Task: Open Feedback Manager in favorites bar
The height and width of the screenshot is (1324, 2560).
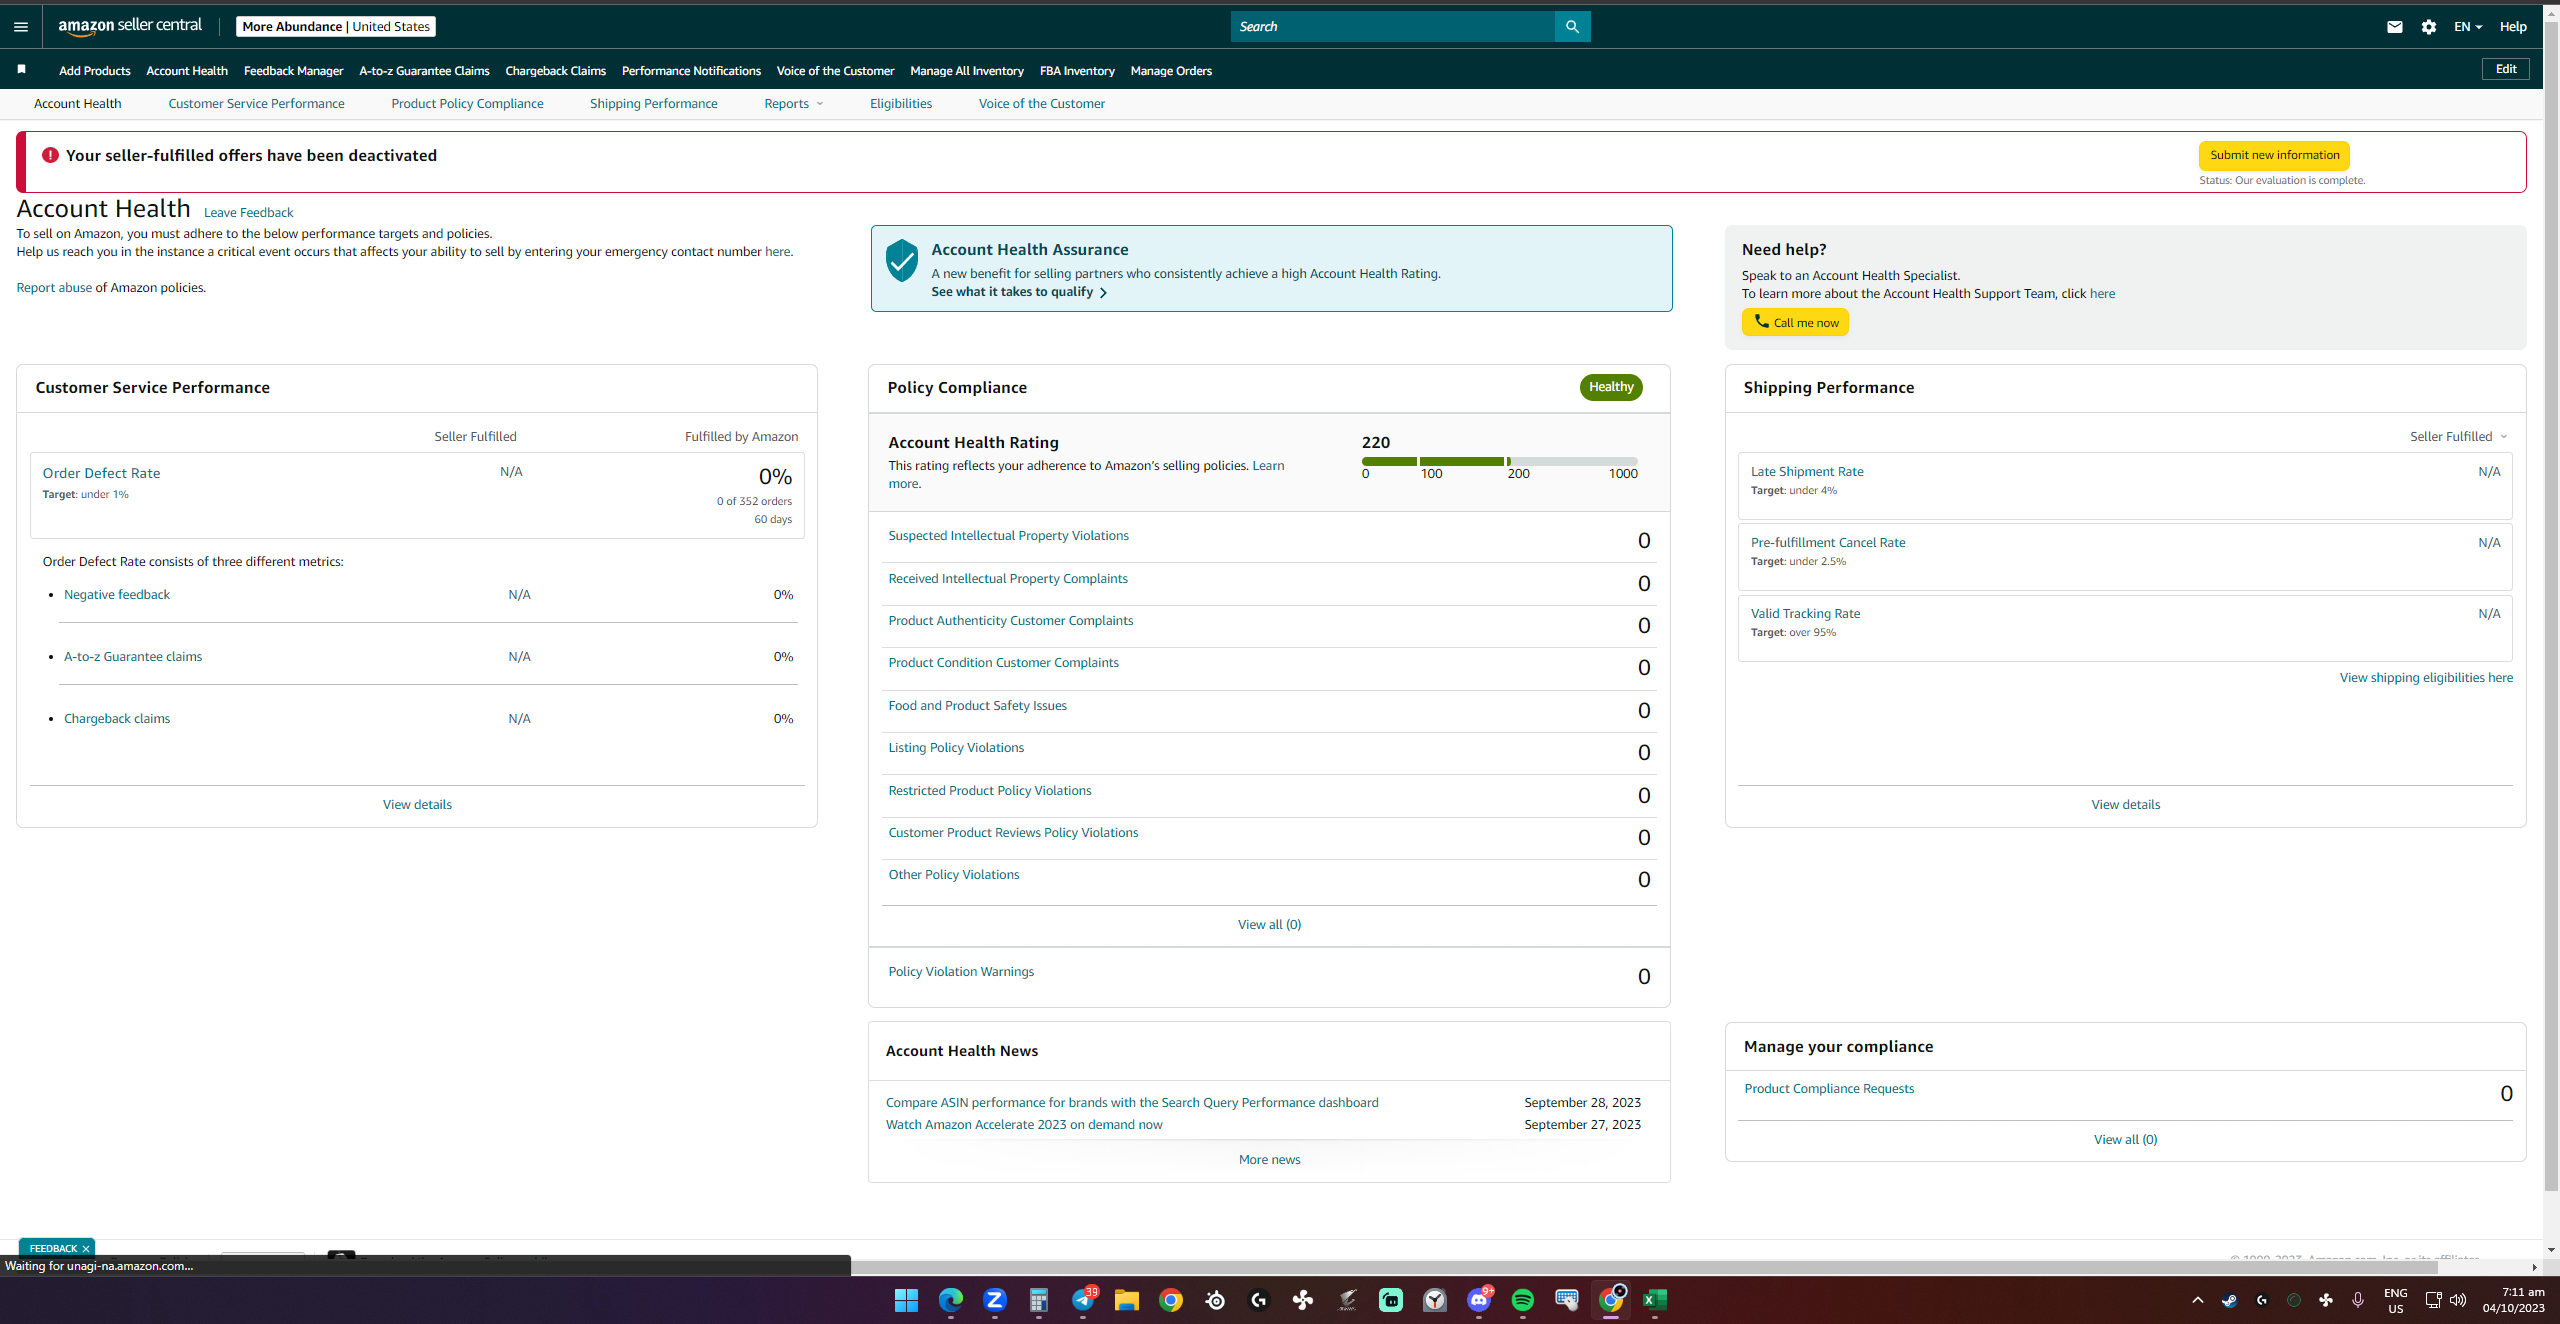Action: (x=293, y=71)
